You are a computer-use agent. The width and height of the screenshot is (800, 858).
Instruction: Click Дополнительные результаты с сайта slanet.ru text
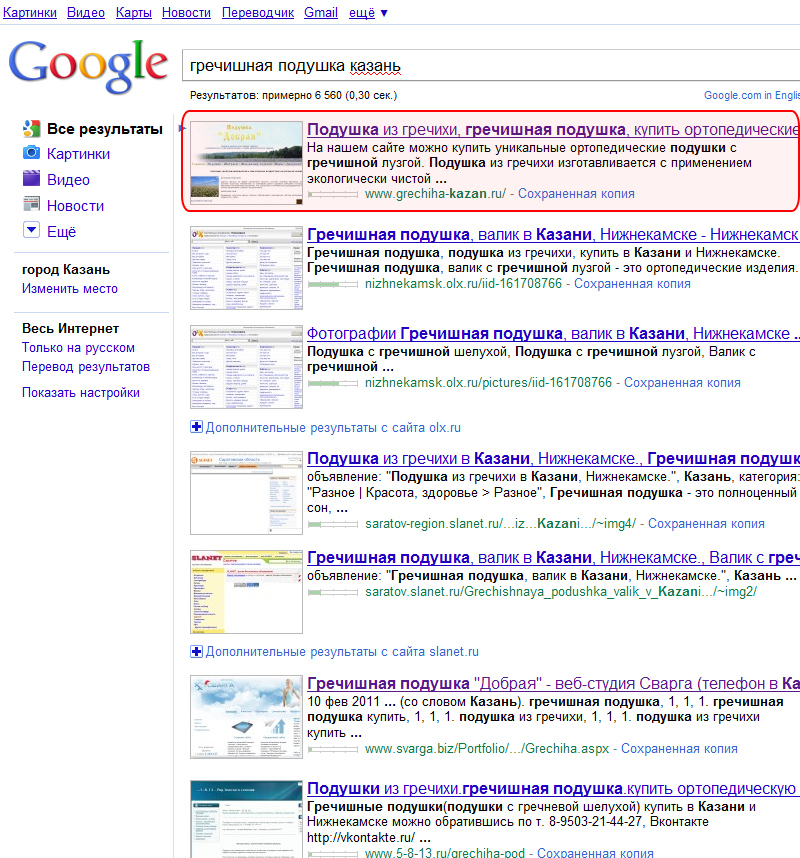(342, 652)
